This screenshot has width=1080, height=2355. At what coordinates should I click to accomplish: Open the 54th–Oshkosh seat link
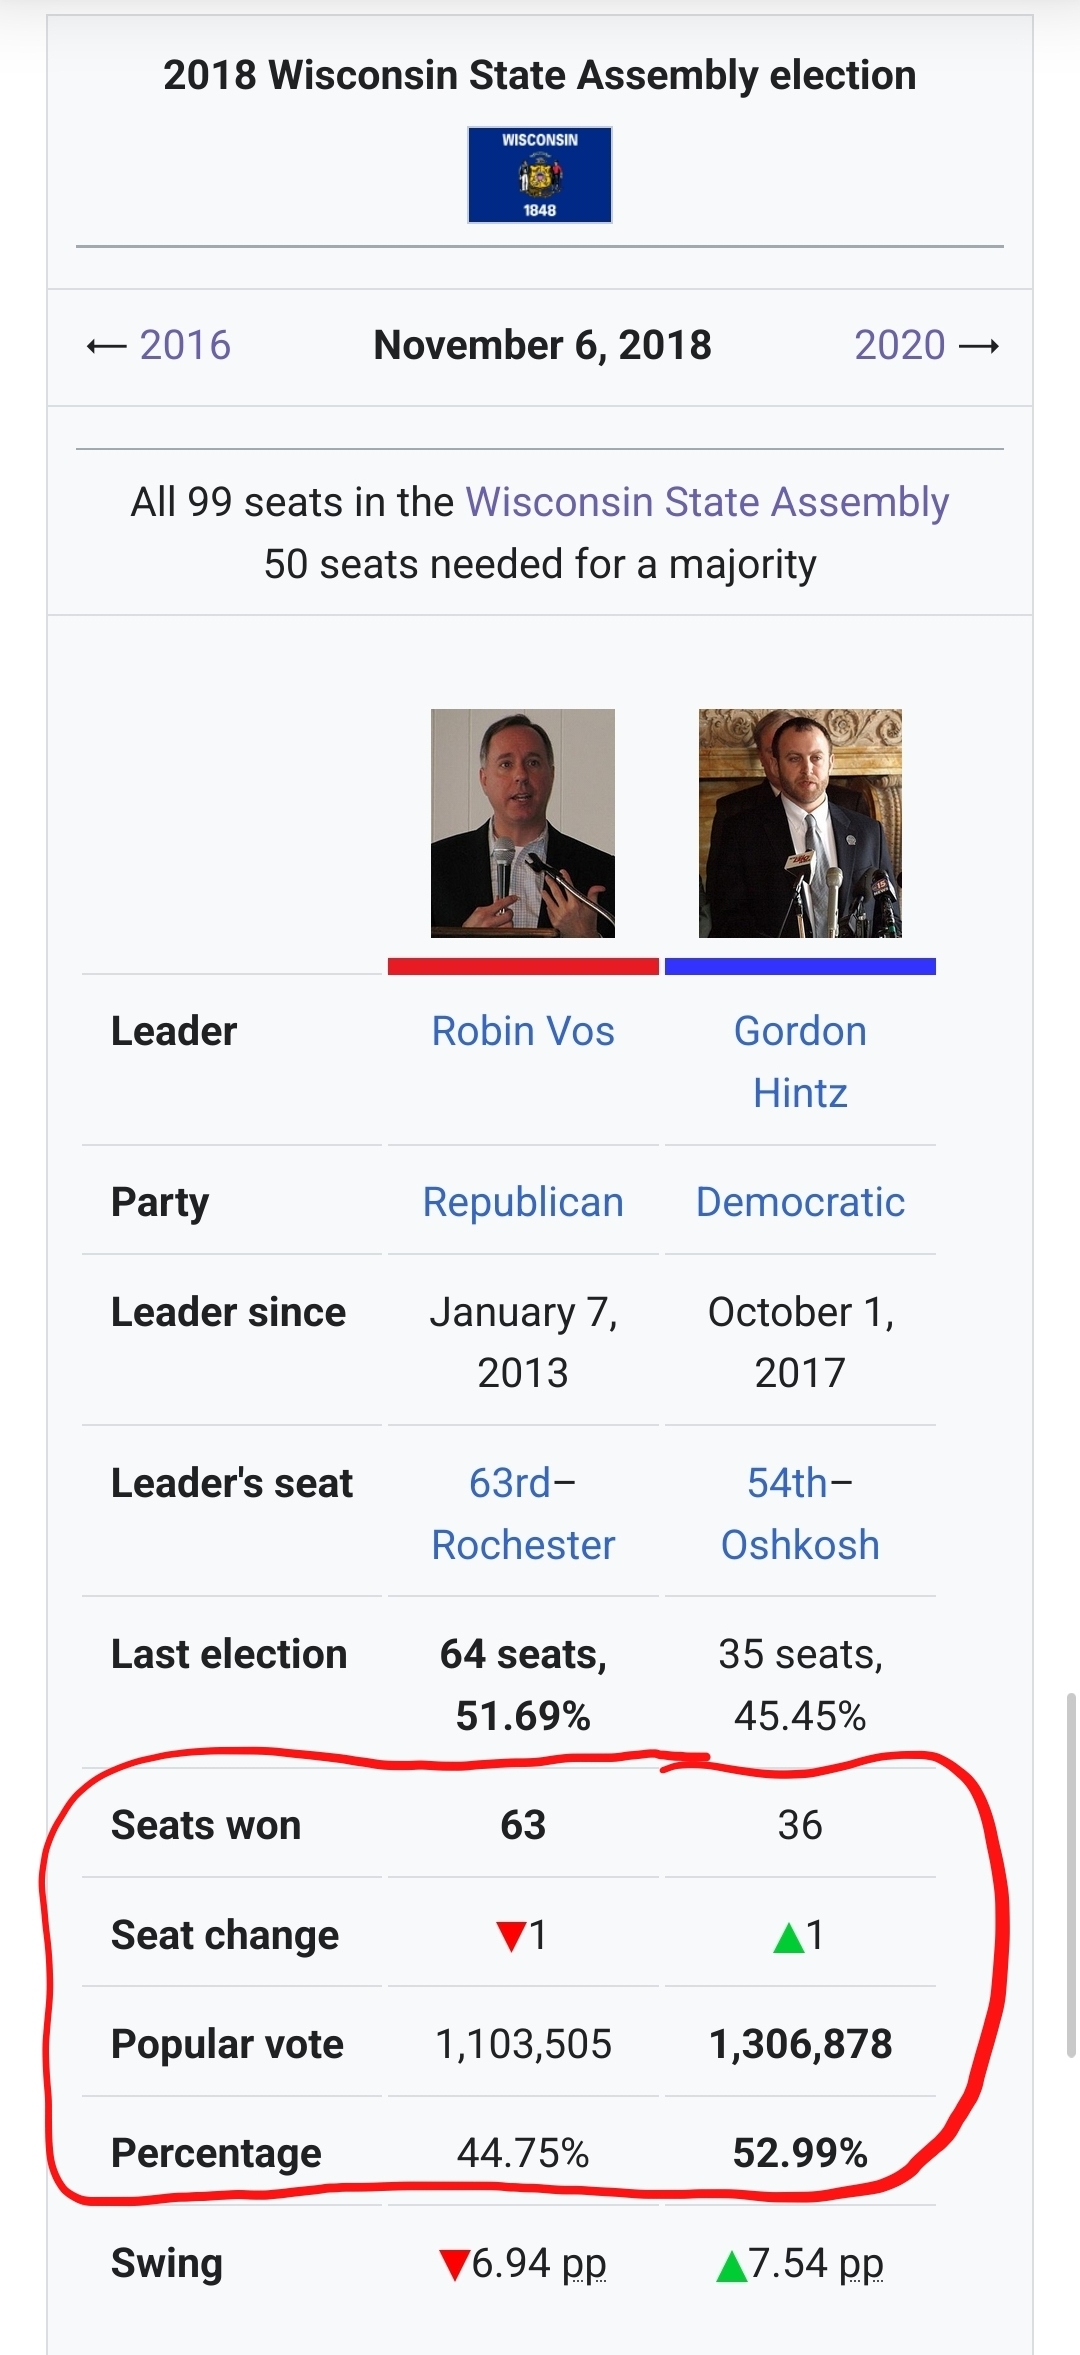point(800,1514)
